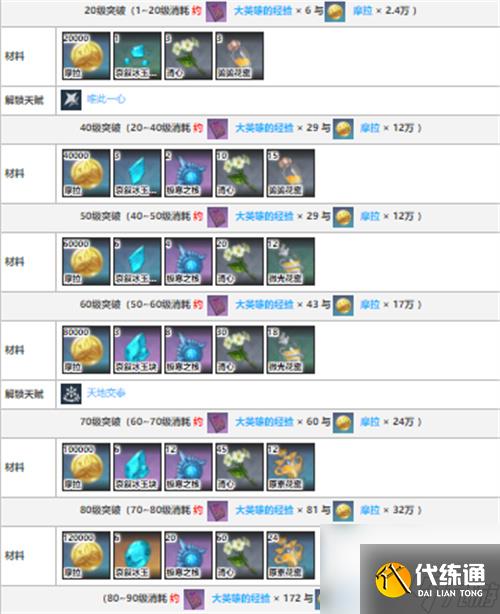Select the 20000 摩拉 material icon
This screenshot has height=614, width=500.
[x=86, y=56]
